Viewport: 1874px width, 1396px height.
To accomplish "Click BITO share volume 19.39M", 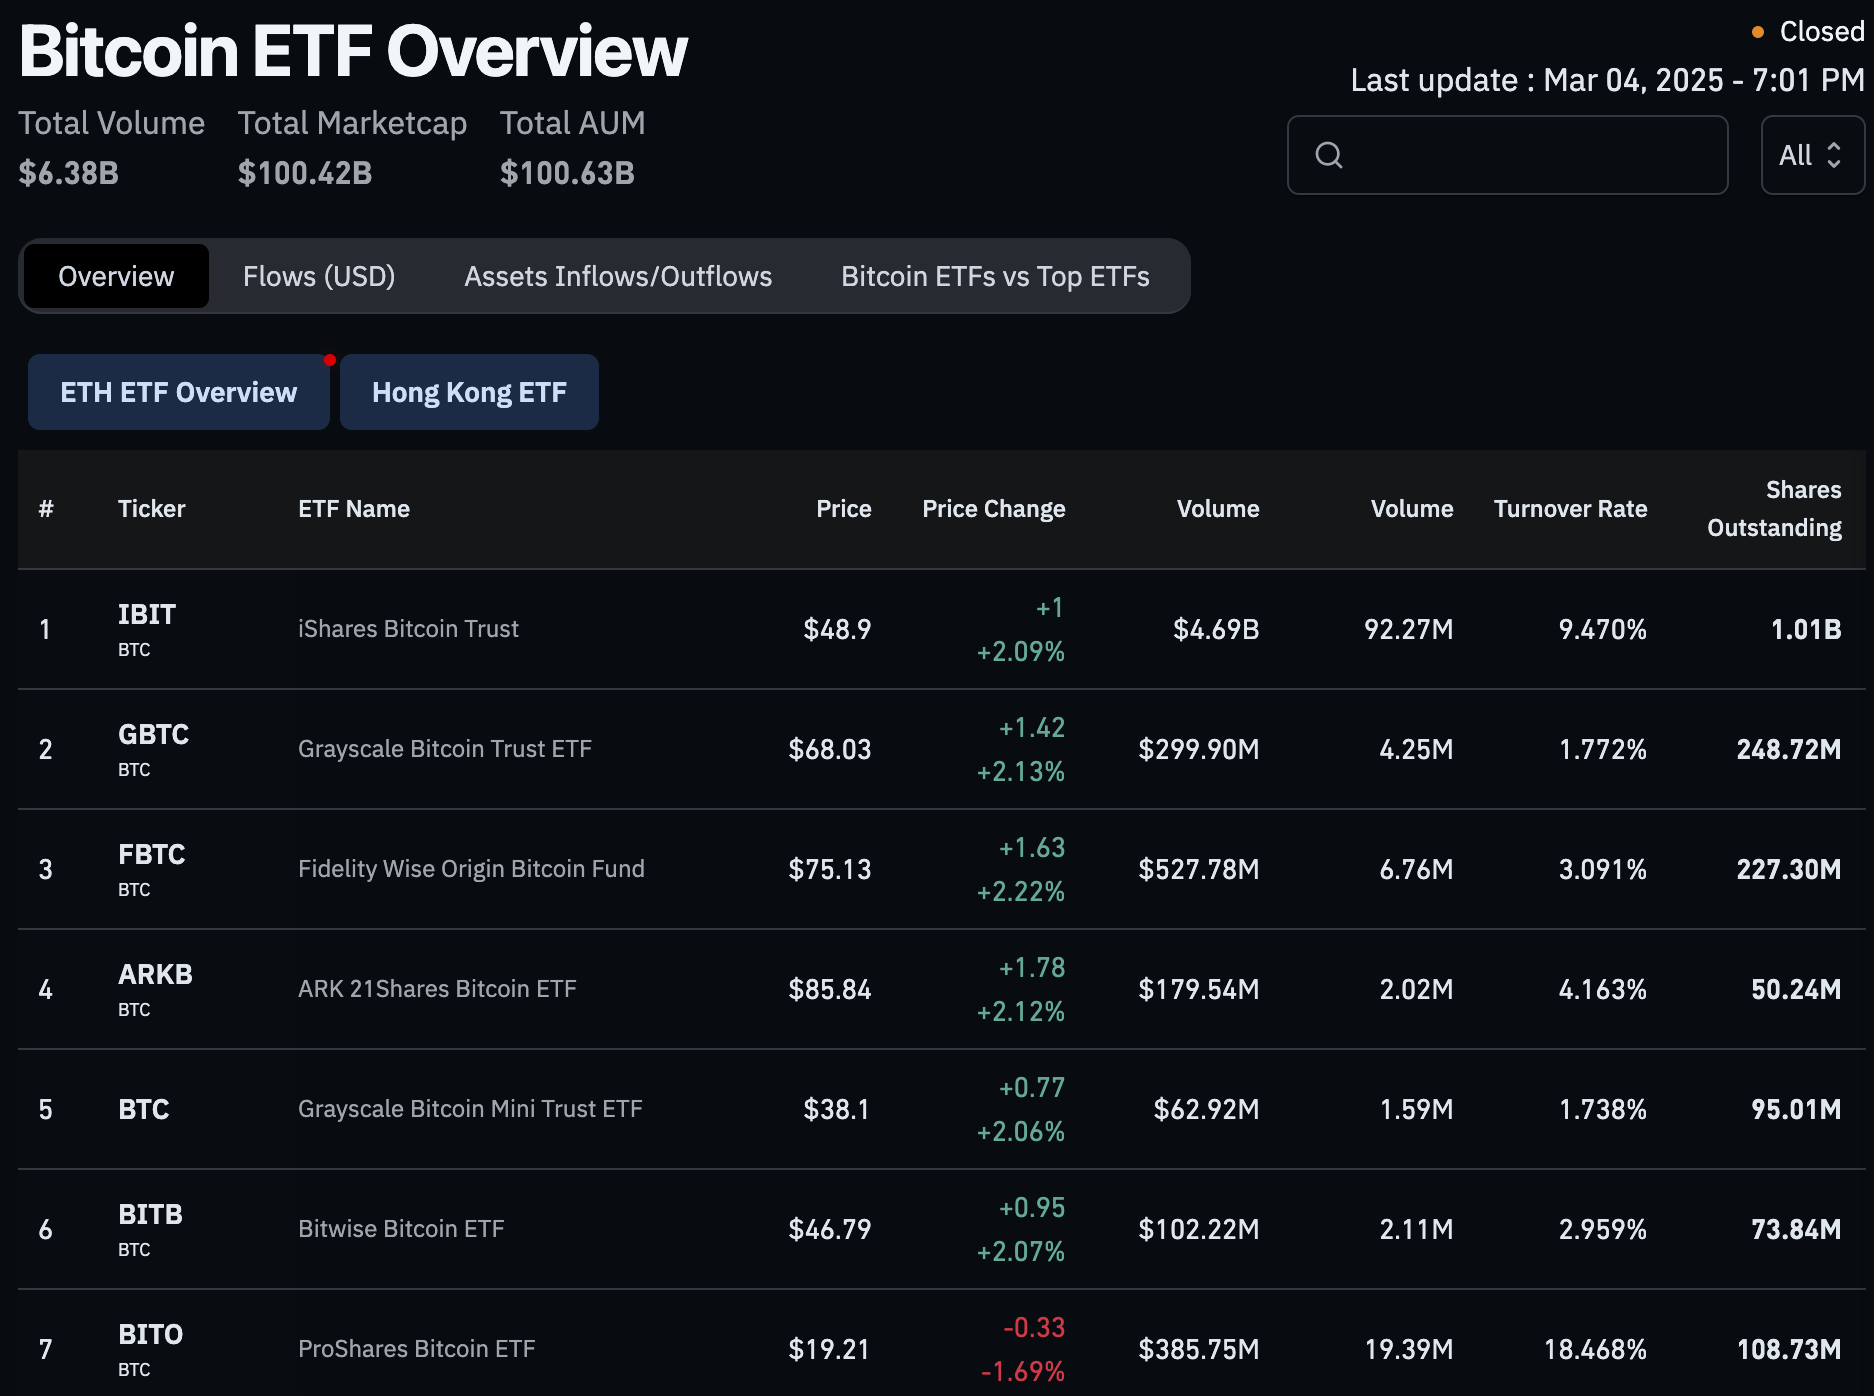I will click(1408, 1349).
